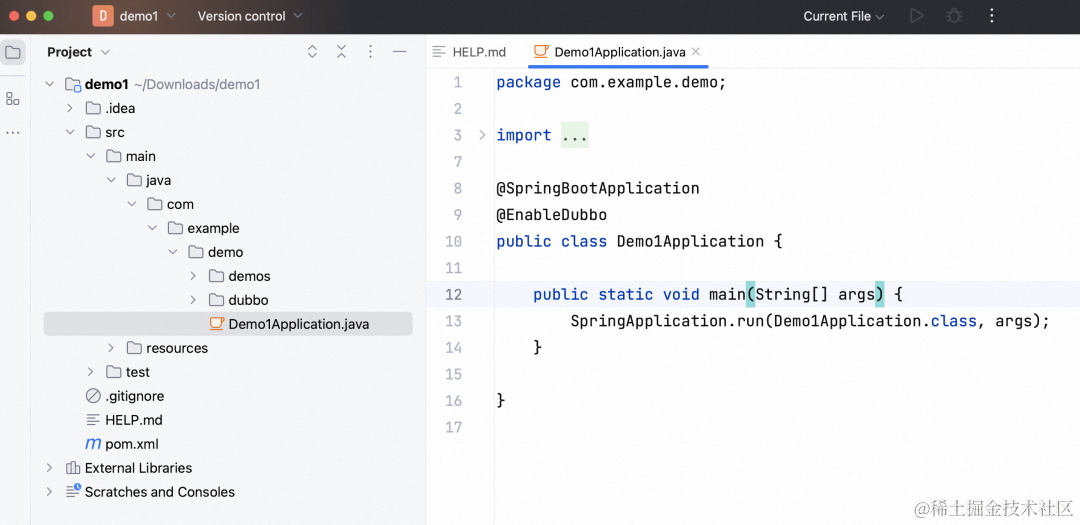Click the @EnableDubbo annotation

[x=552, y=215]
